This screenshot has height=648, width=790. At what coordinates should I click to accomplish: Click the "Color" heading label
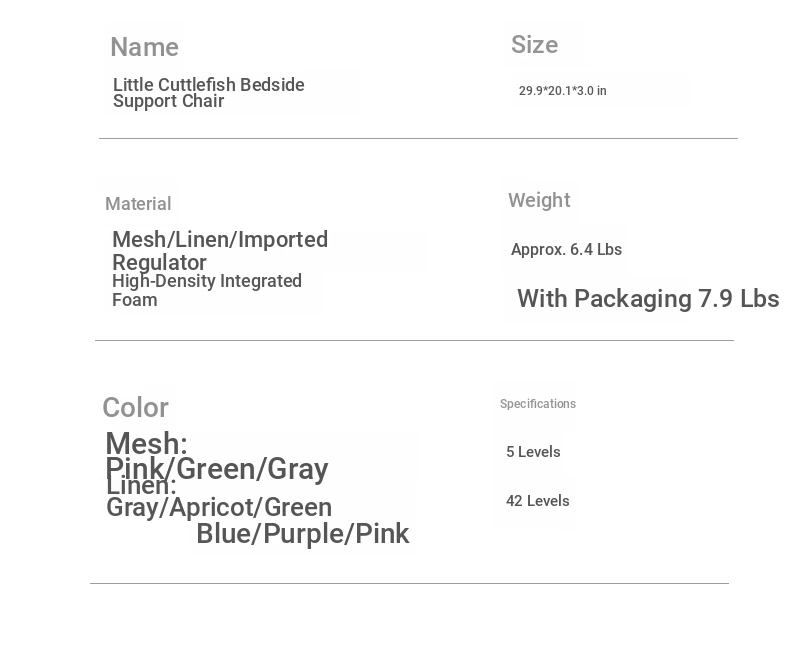pos(135,408)
